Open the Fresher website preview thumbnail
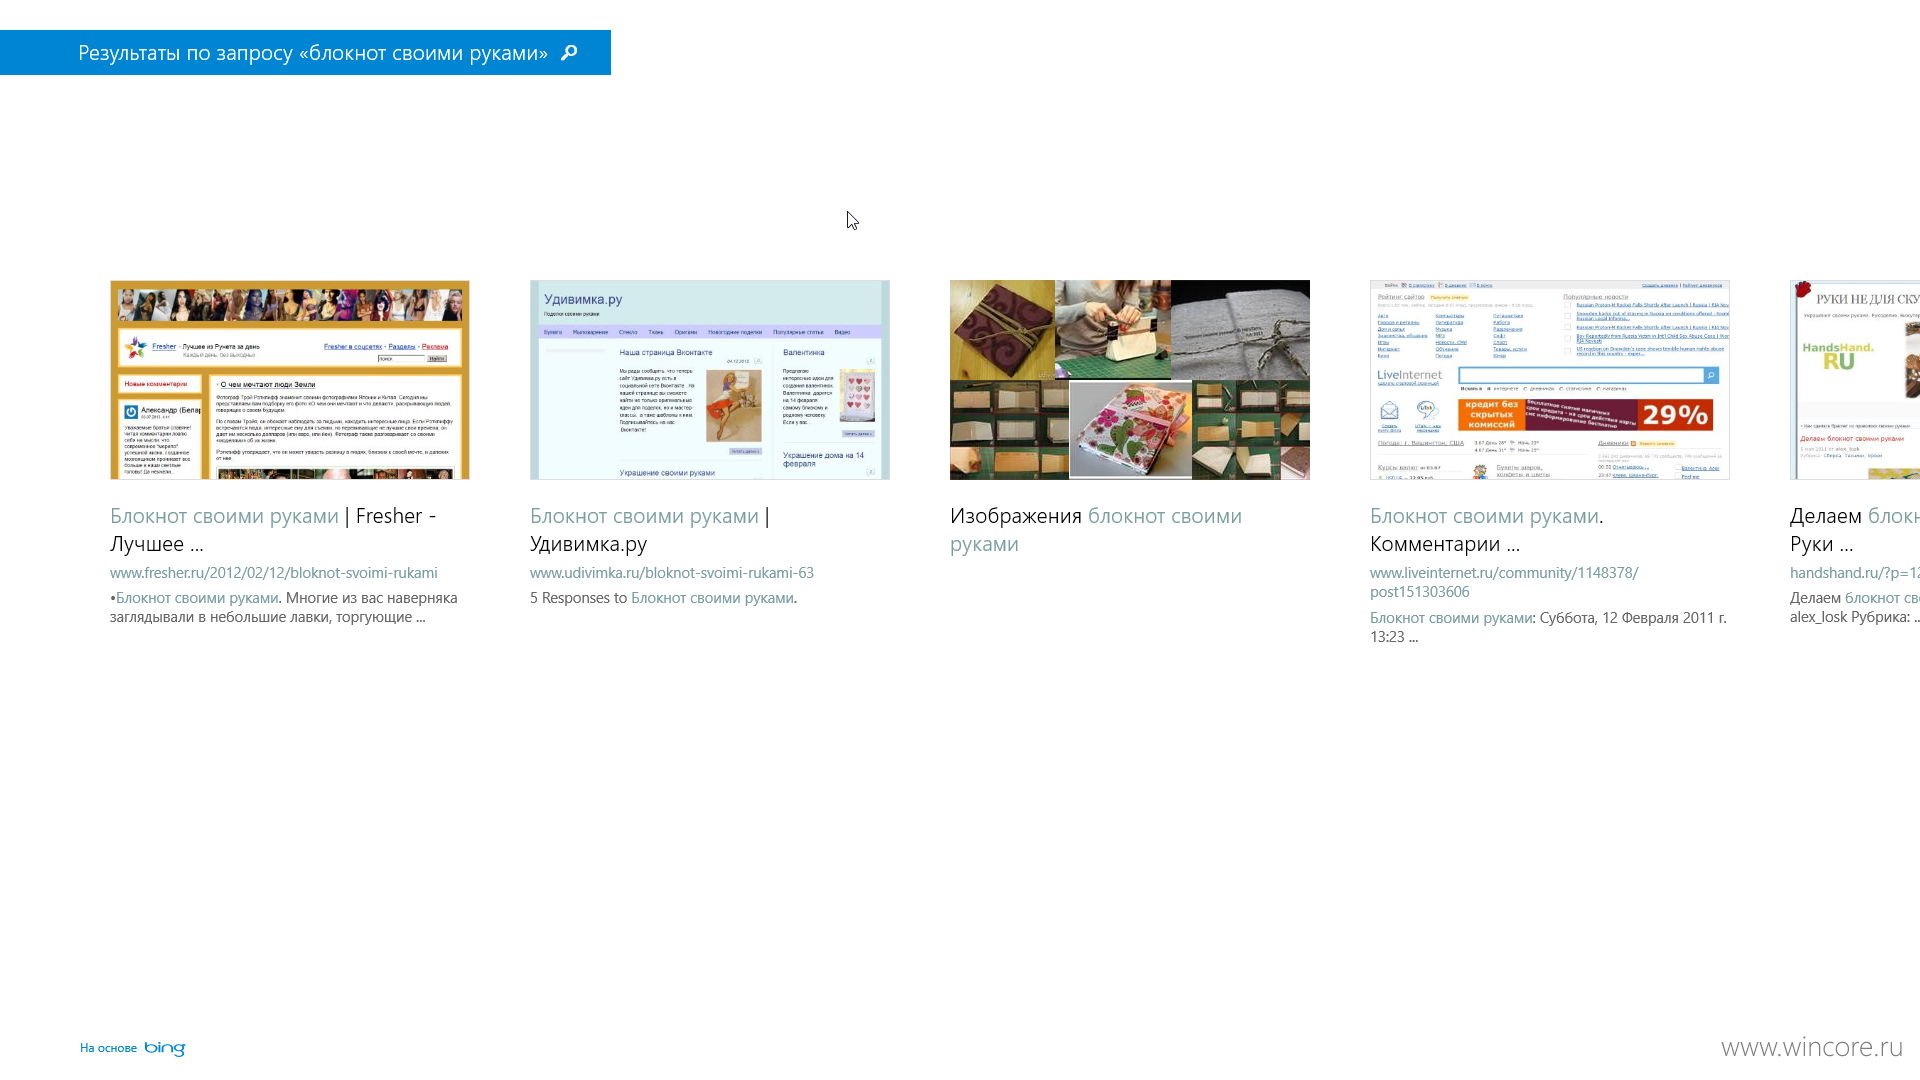1920x1080 pixels. (290, 380)
